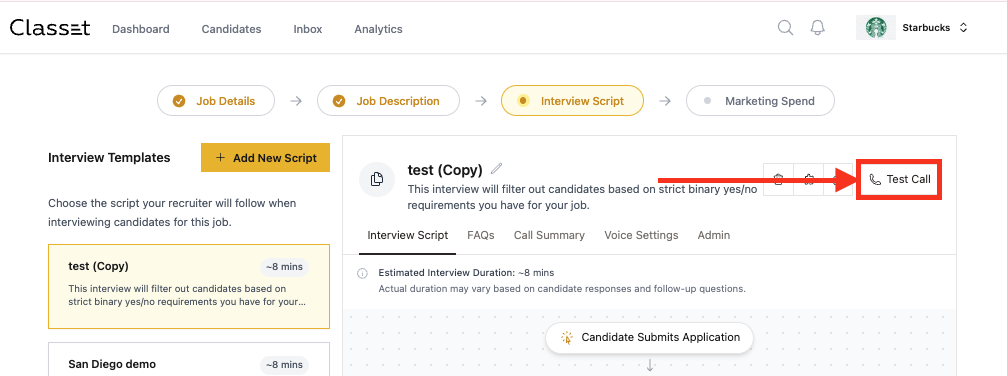
Task: Click the sparkle cursor icon on Candidate Submits Application
Action: (566, 337)
